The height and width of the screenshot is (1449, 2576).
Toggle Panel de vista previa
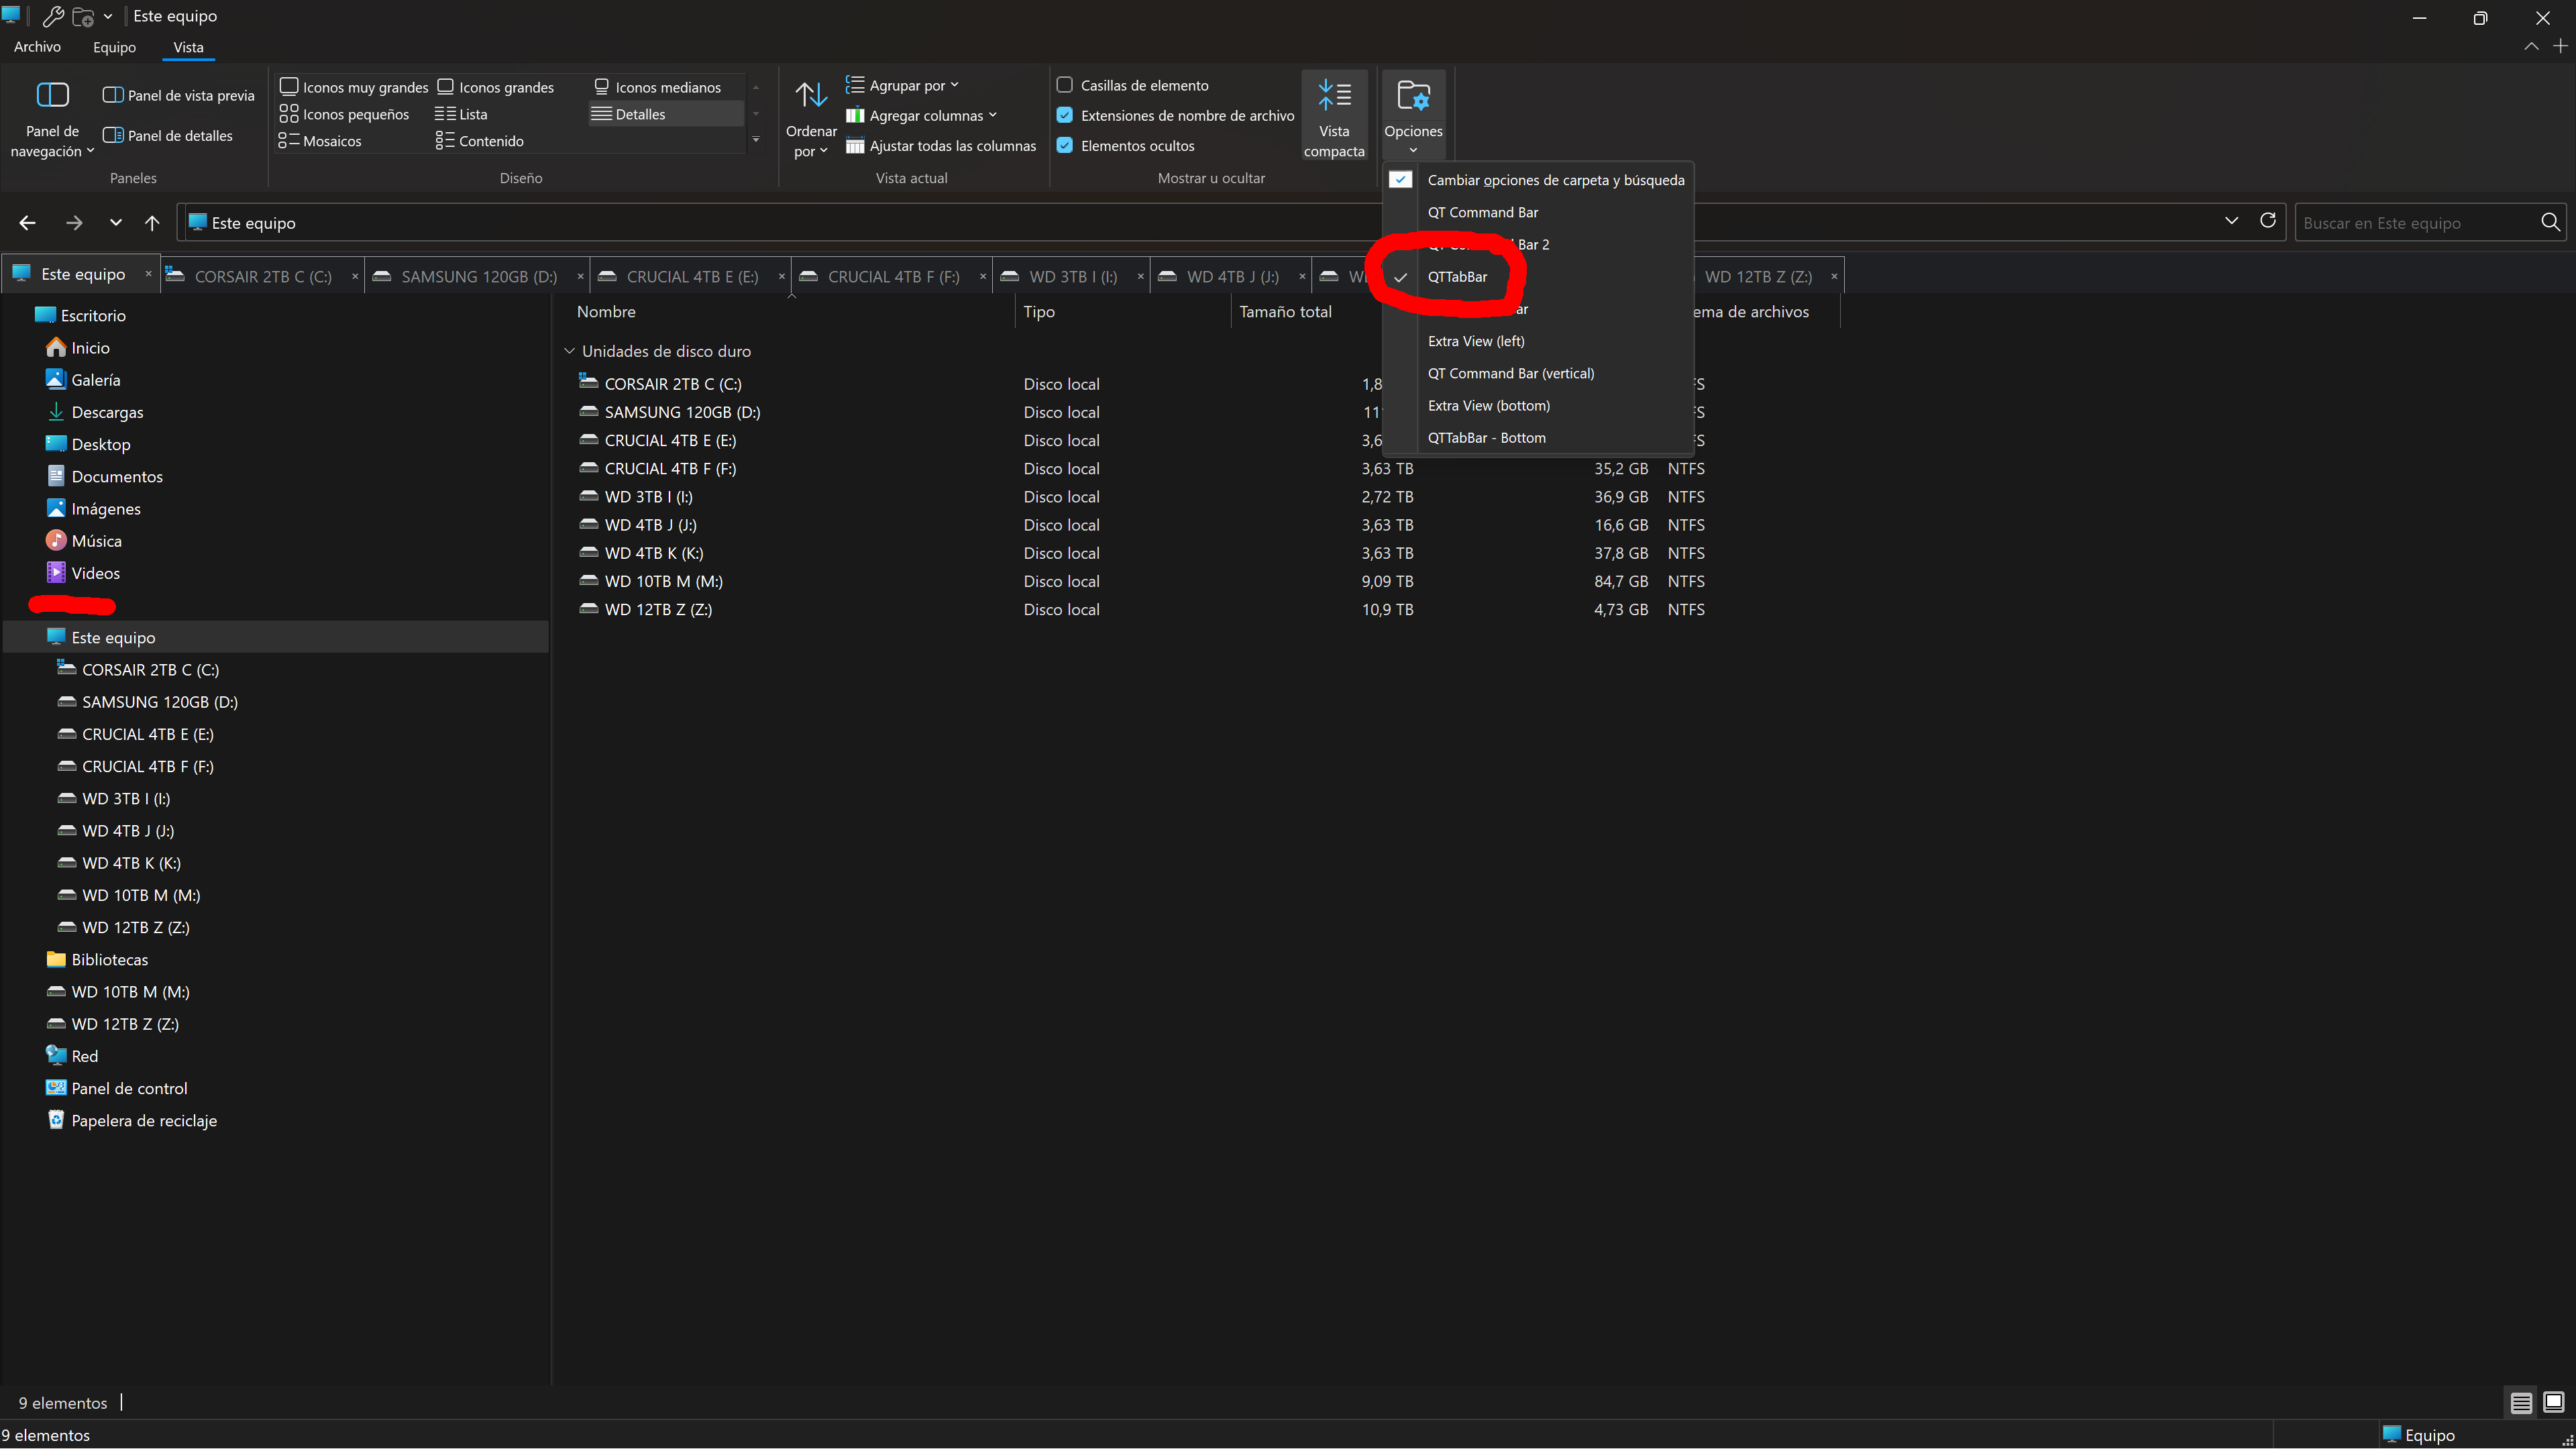click(x=179, y=95)
